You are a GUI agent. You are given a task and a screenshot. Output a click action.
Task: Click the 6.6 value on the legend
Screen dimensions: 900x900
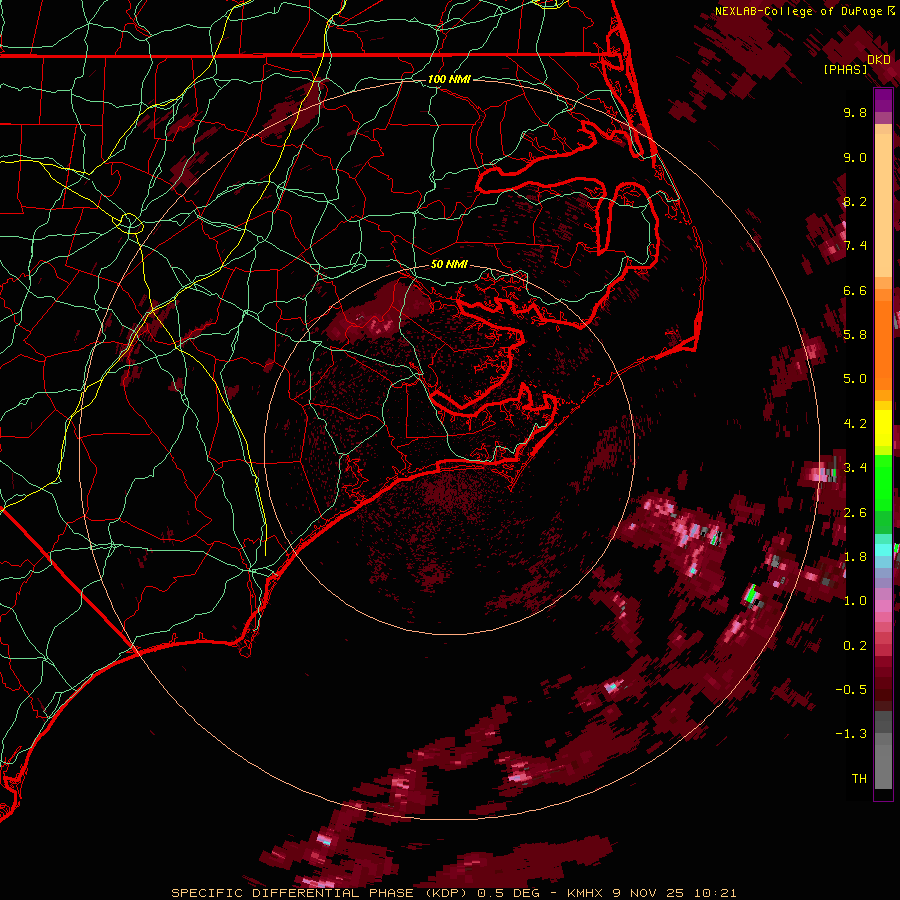click(855, 290)
